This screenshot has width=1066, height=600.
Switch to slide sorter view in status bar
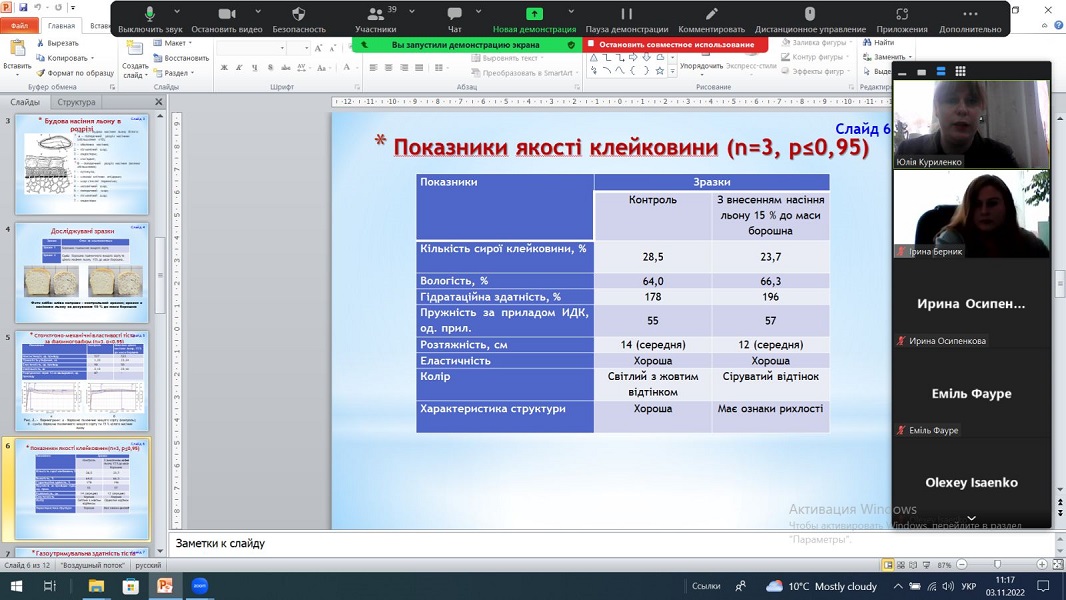click(x=901, y=565)
